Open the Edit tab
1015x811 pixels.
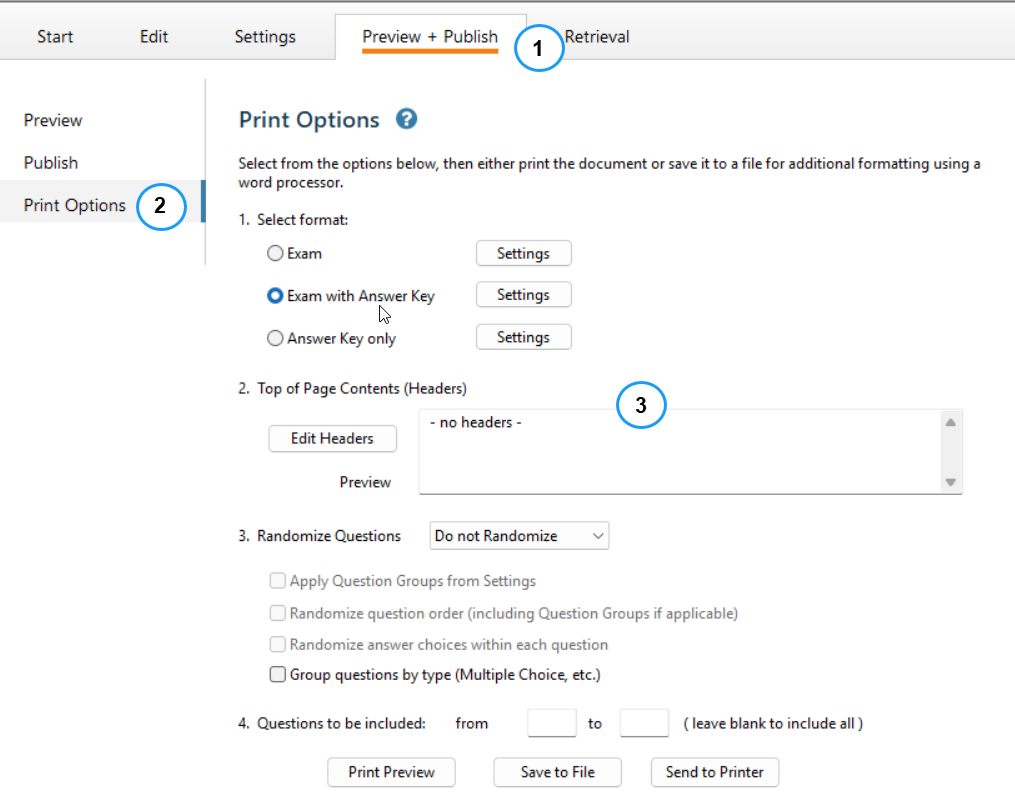153,36
